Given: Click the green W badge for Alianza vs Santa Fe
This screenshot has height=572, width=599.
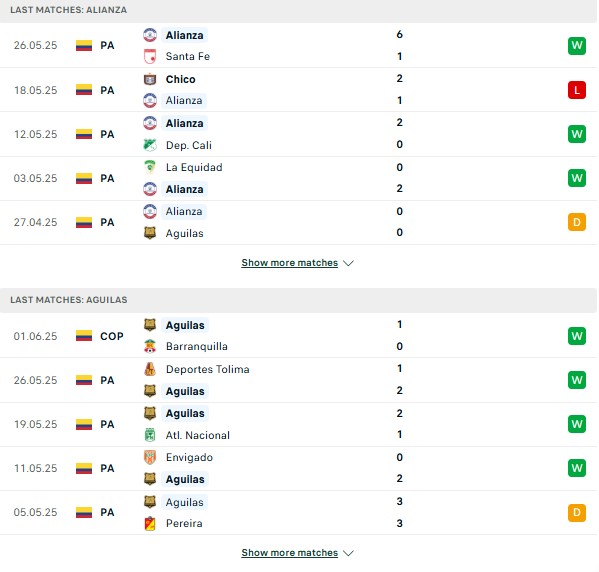Looking at the screenshot, I should click(x=576, y=46).
